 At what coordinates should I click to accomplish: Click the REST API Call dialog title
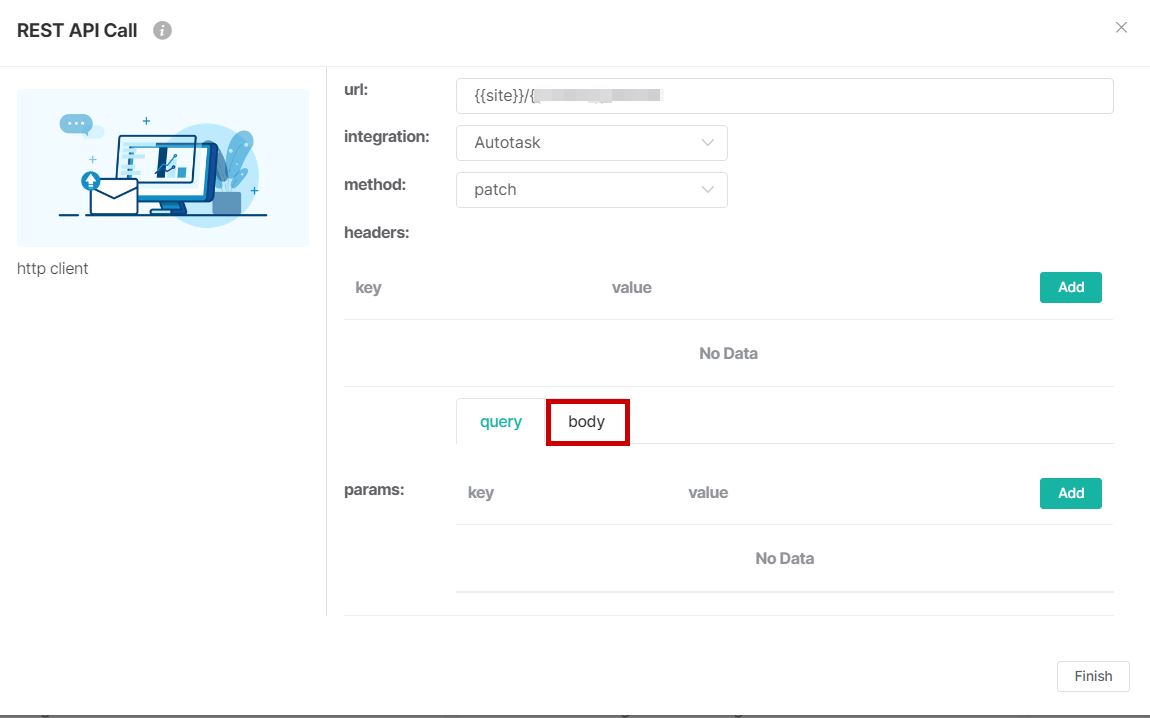point(77,30)
